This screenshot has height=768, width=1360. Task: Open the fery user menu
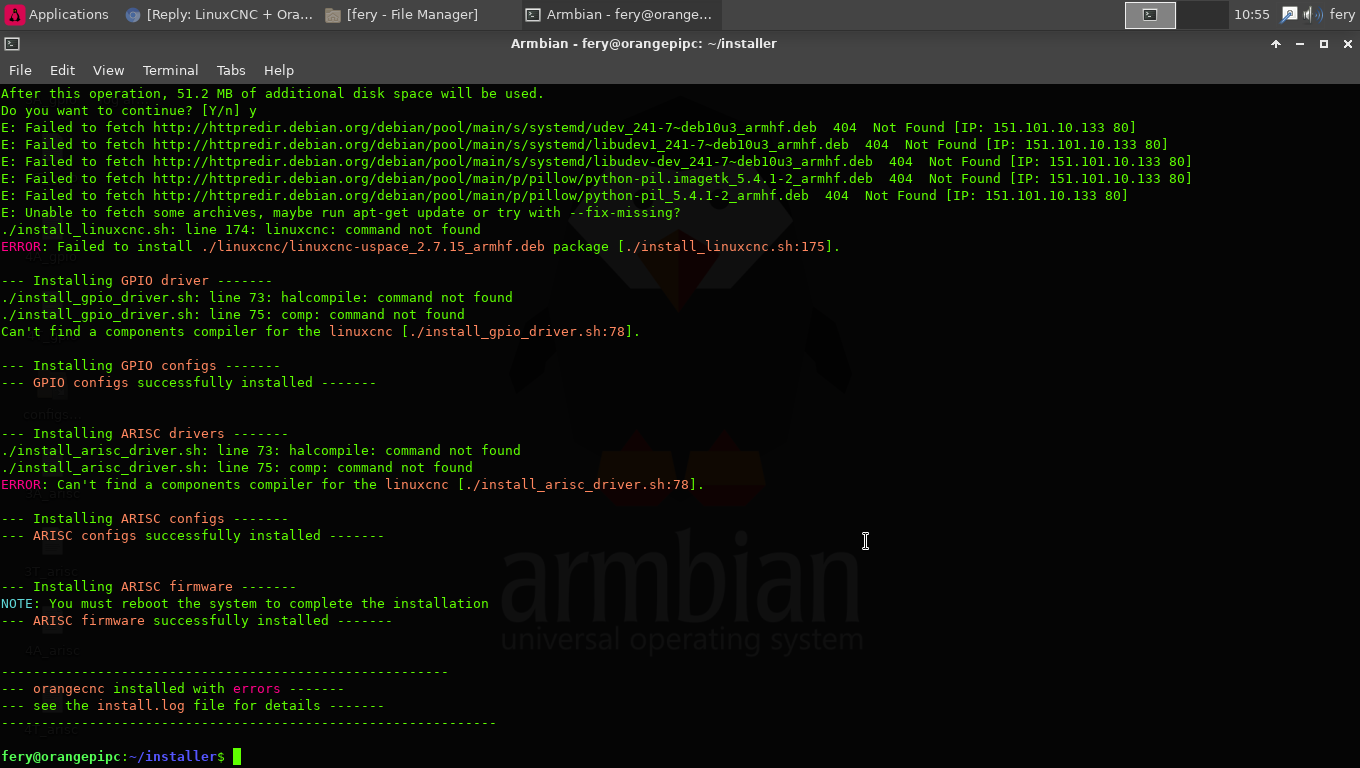point(1342,14)
